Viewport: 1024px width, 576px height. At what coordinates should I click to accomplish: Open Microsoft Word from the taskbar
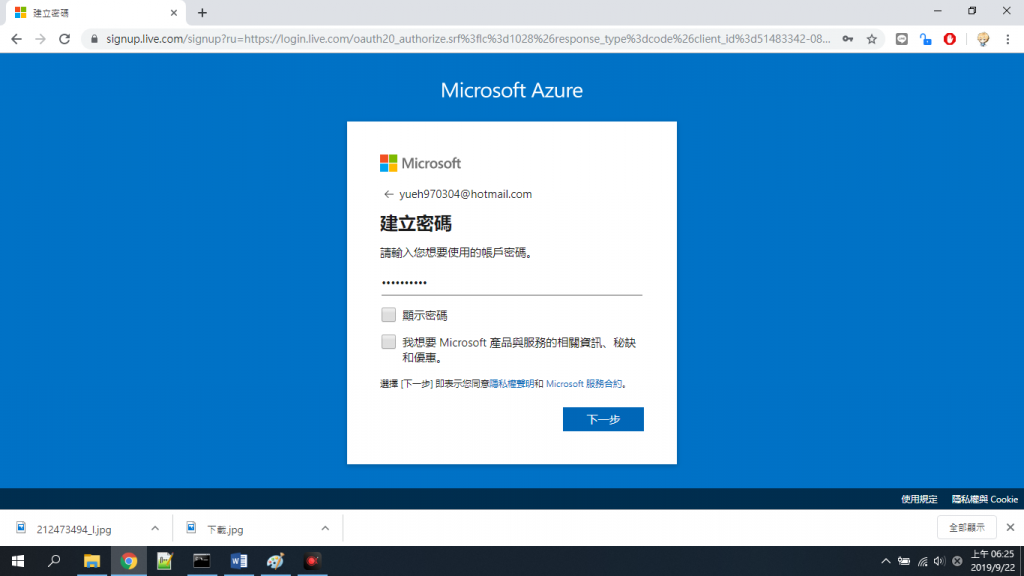point(238,561)
